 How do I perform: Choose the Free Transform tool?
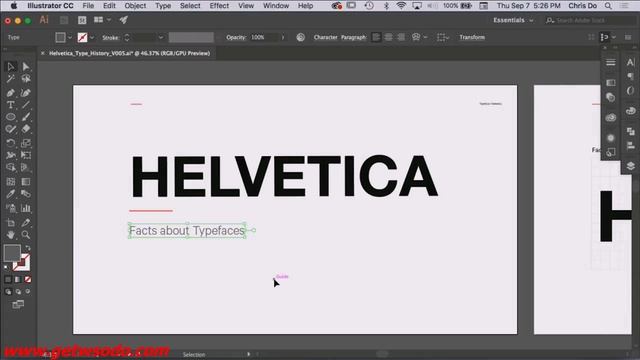pyautogui.click(x=26, y=155)
